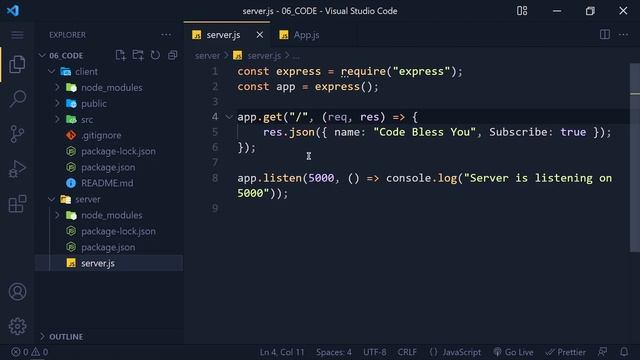Expand the src folder
640x360 pixels.
coord(58,119)
